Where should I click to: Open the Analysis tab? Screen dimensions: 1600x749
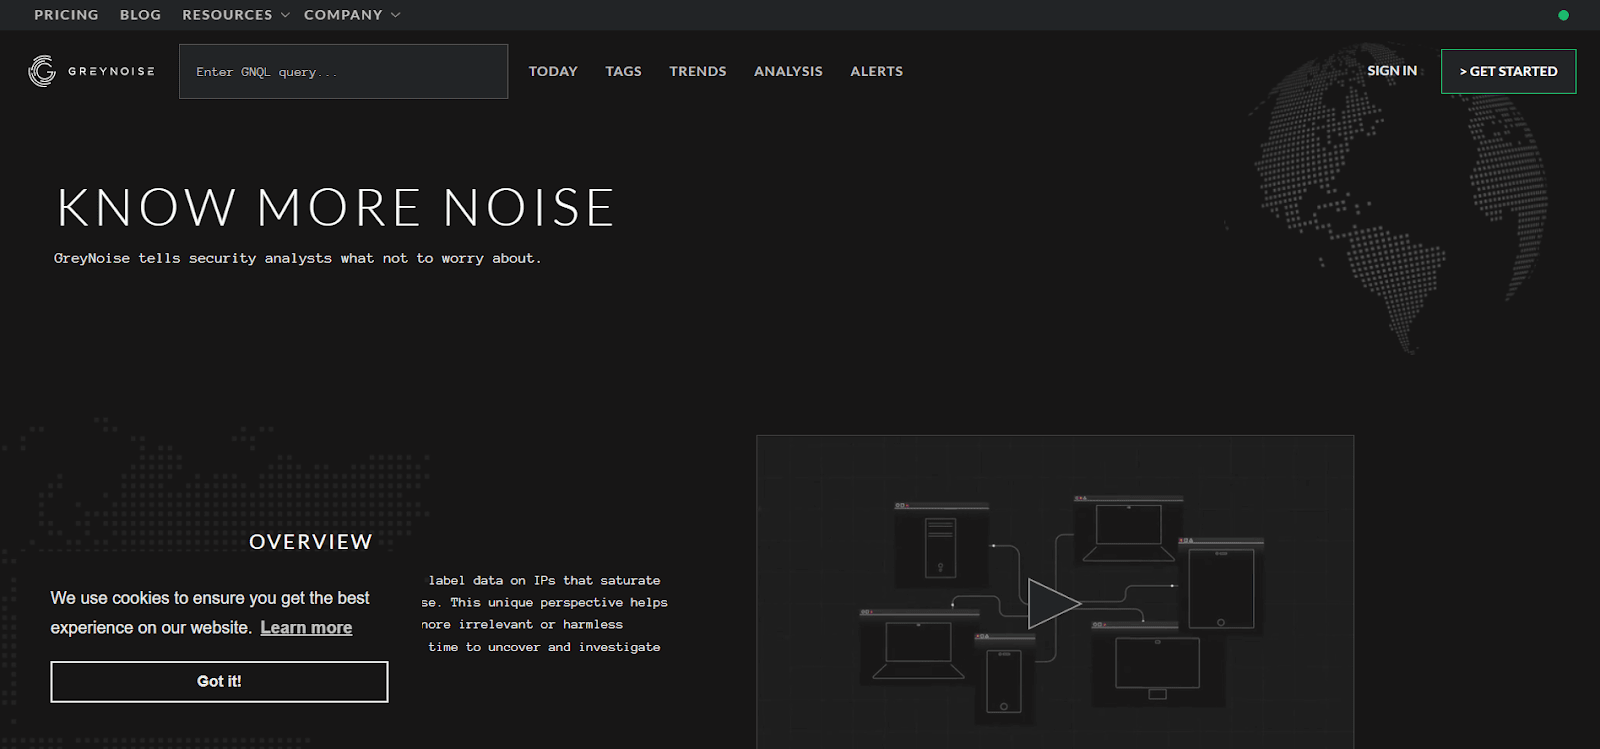pyautogui.click(x=788, y=71)
